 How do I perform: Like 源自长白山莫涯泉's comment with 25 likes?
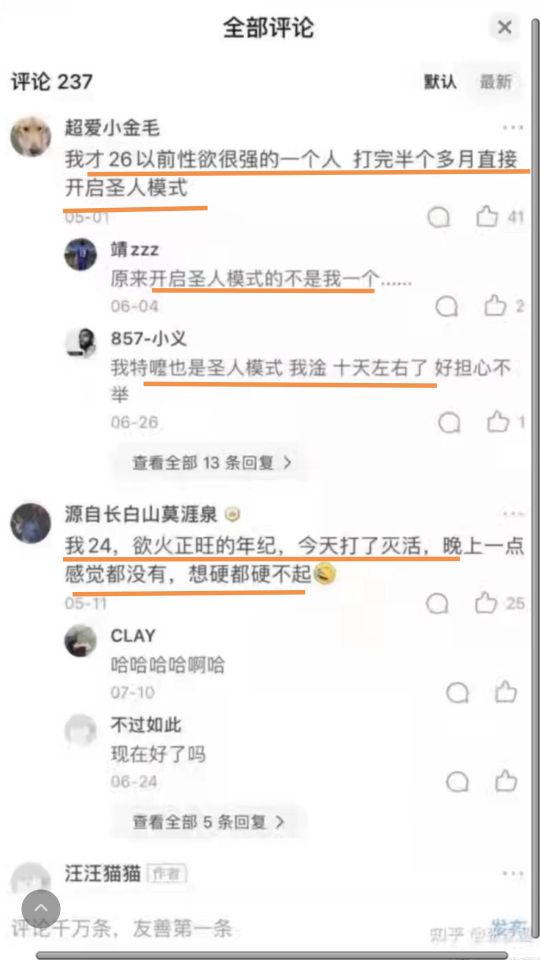486,603
